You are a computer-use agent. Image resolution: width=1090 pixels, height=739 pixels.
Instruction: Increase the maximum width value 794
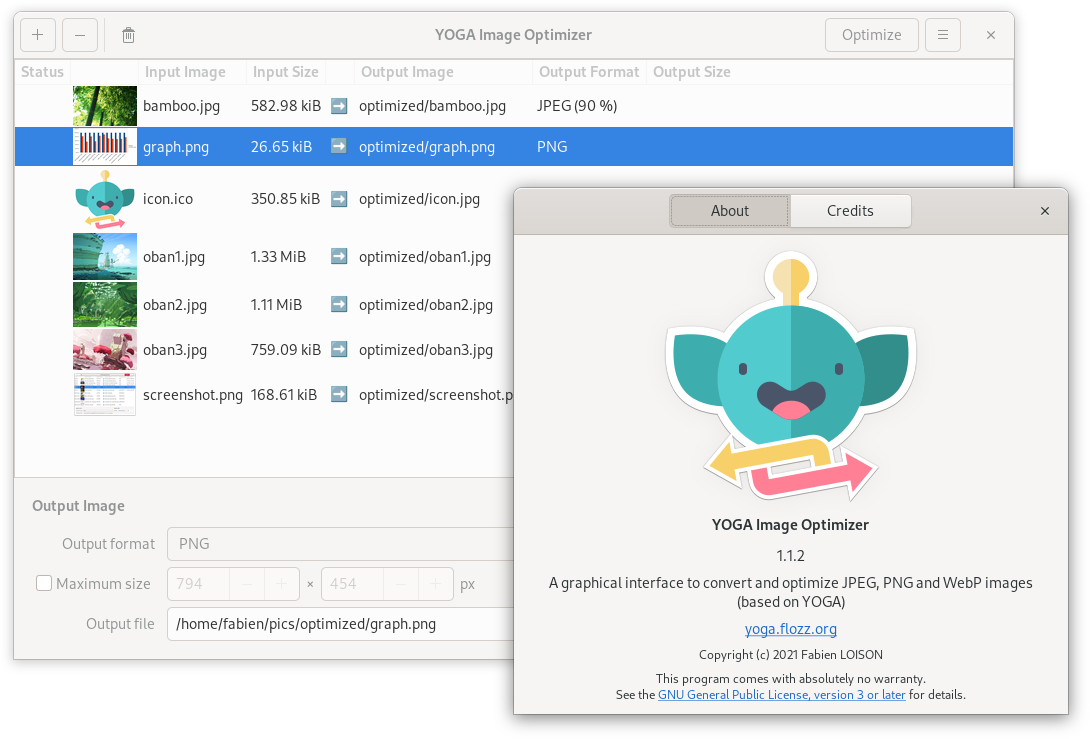[x=282, y=584]
